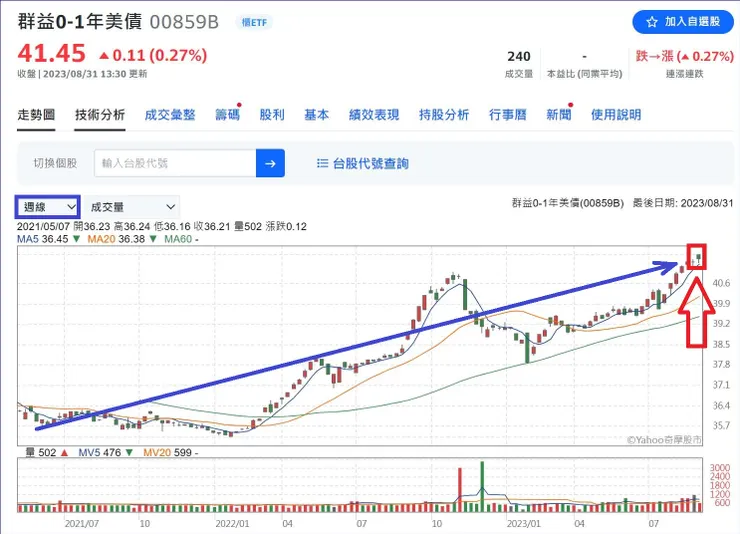The image size is (740, 534).
Task: Click the tallest red volume bar
Action: (x=460, y=490)
